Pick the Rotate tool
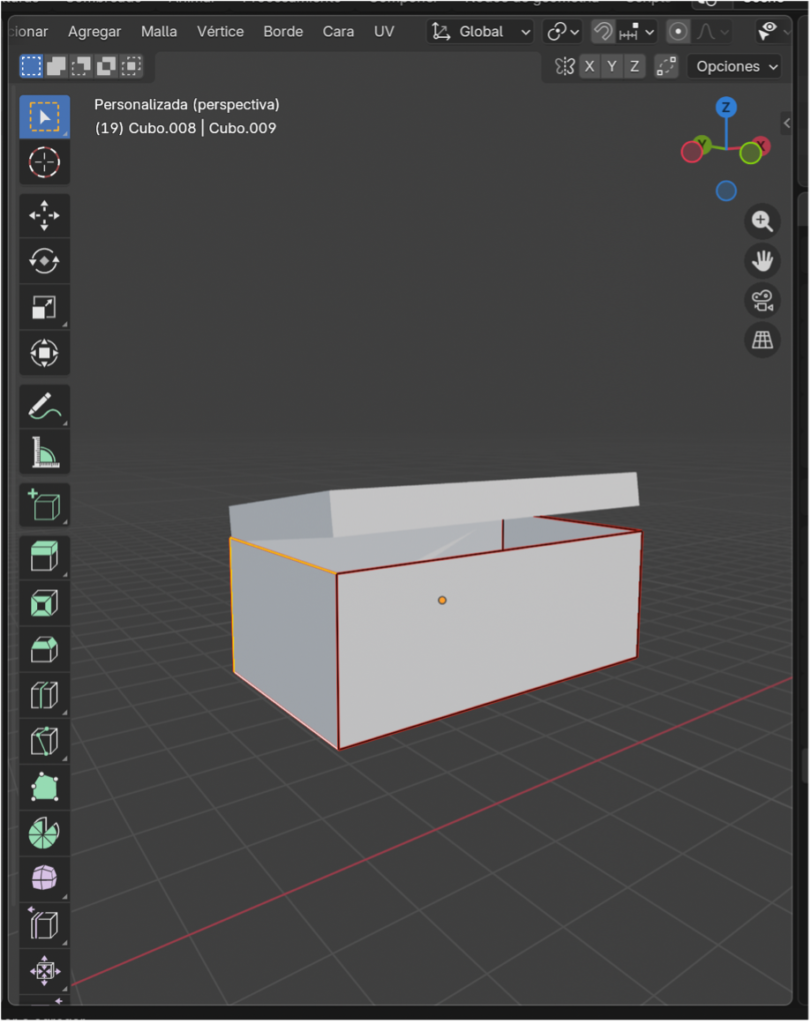811x1024 pixels. tap(44, 261)
